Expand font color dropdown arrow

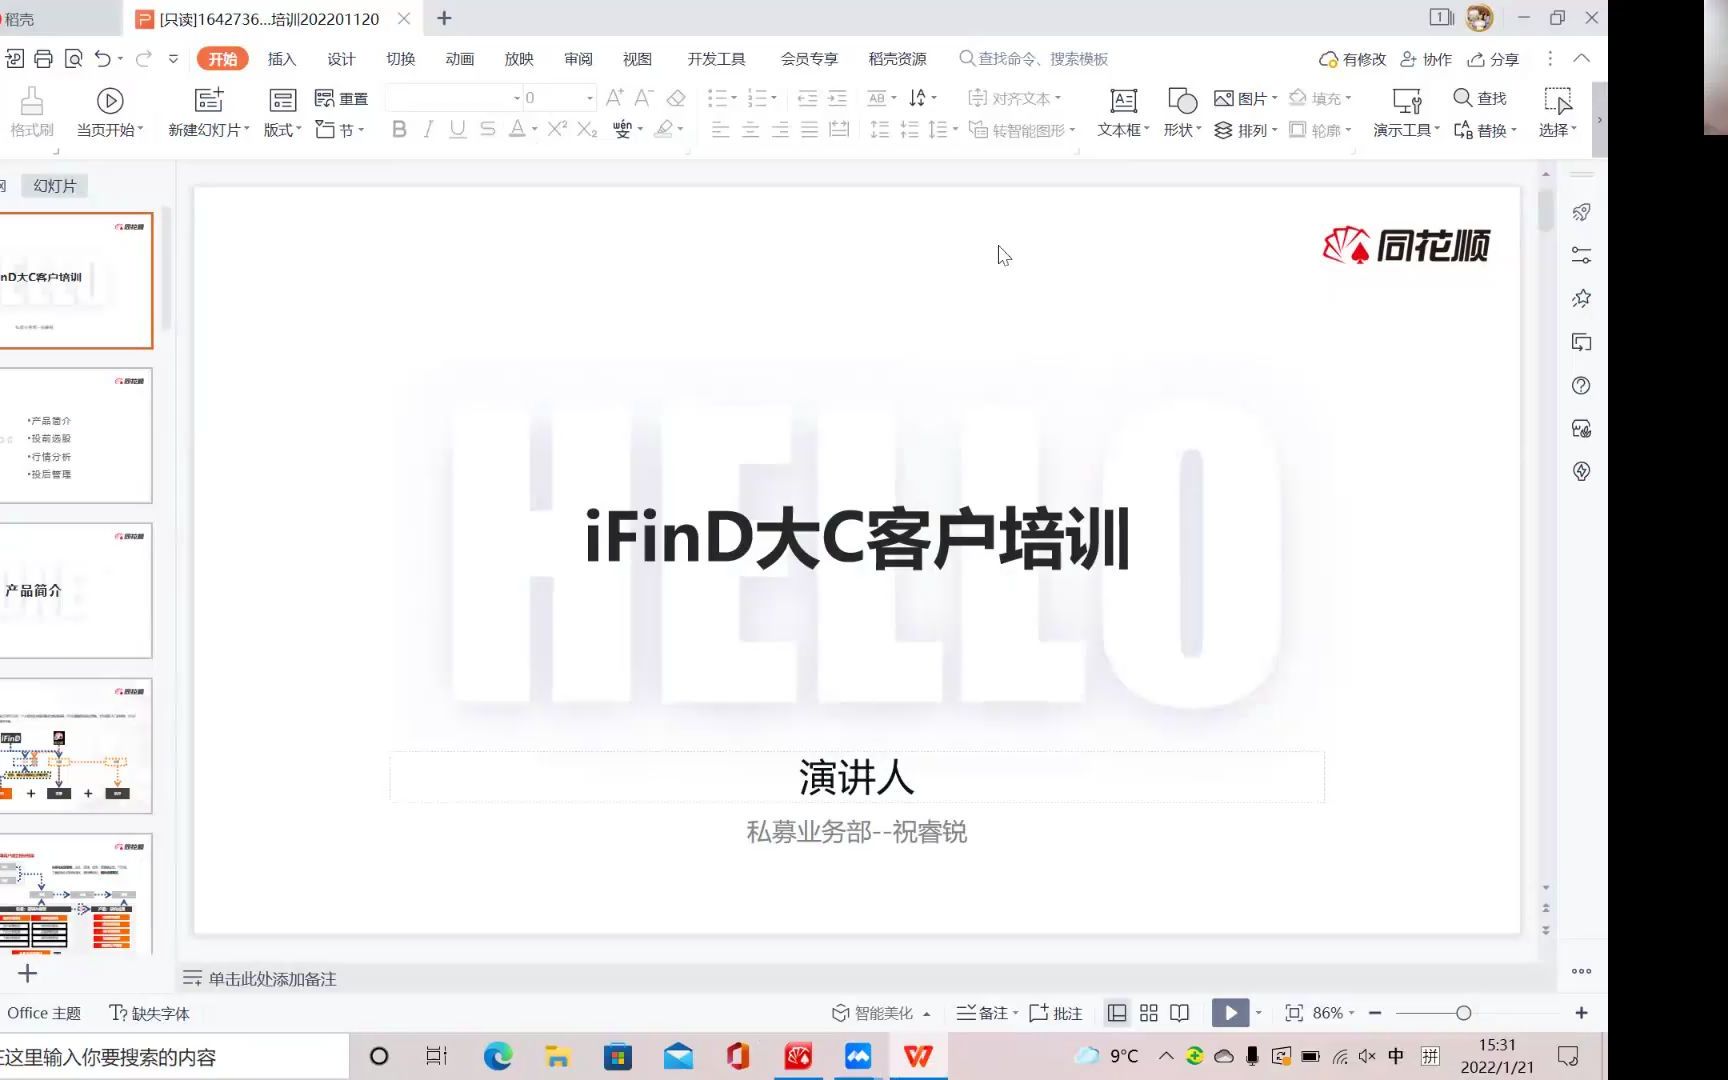(535, 129)
